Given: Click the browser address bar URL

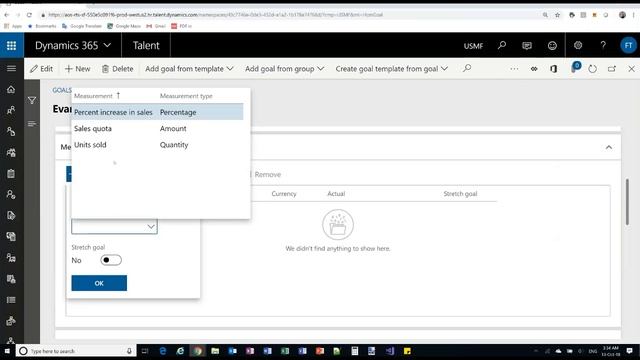Looking at the screenshot, I should 216,15.
